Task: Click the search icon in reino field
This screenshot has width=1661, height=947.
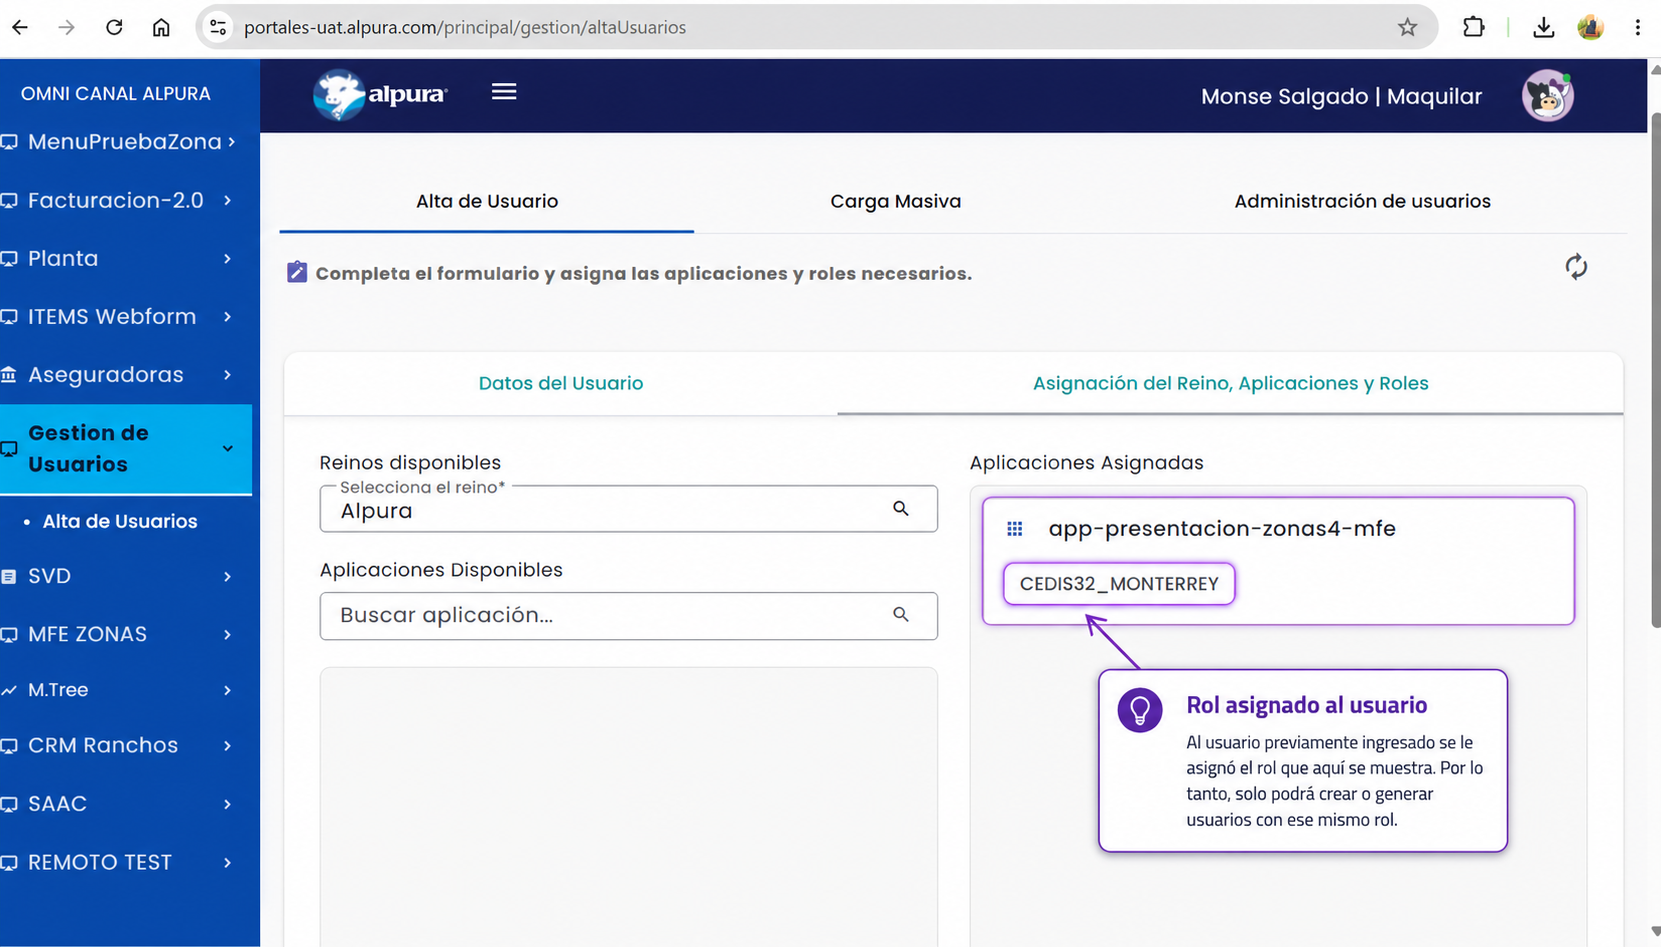Action: [901, 509]
